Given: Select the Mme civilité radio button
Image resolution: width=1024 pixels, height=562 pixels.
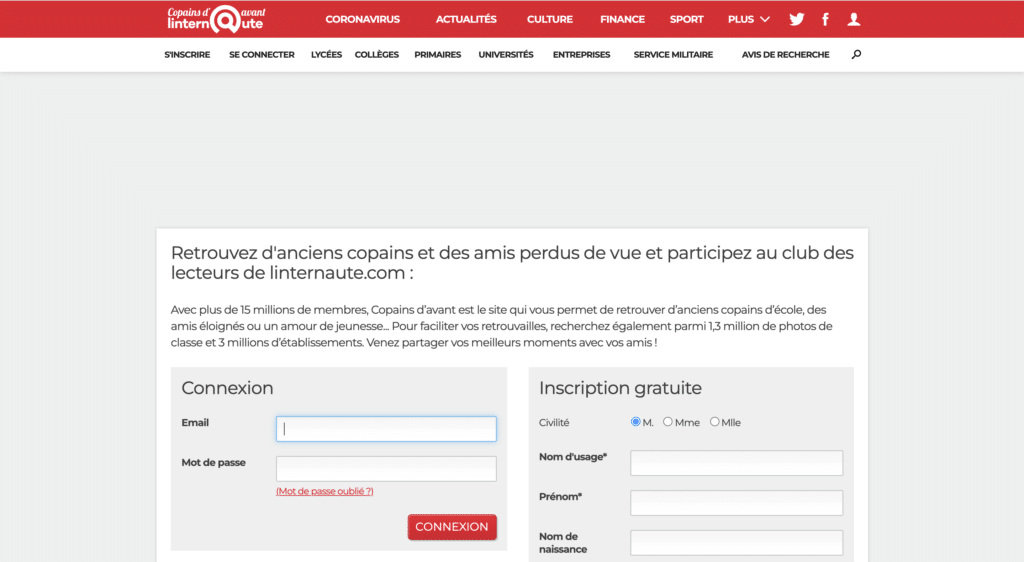Looking at the screenshot, I should tap(667, 422).
